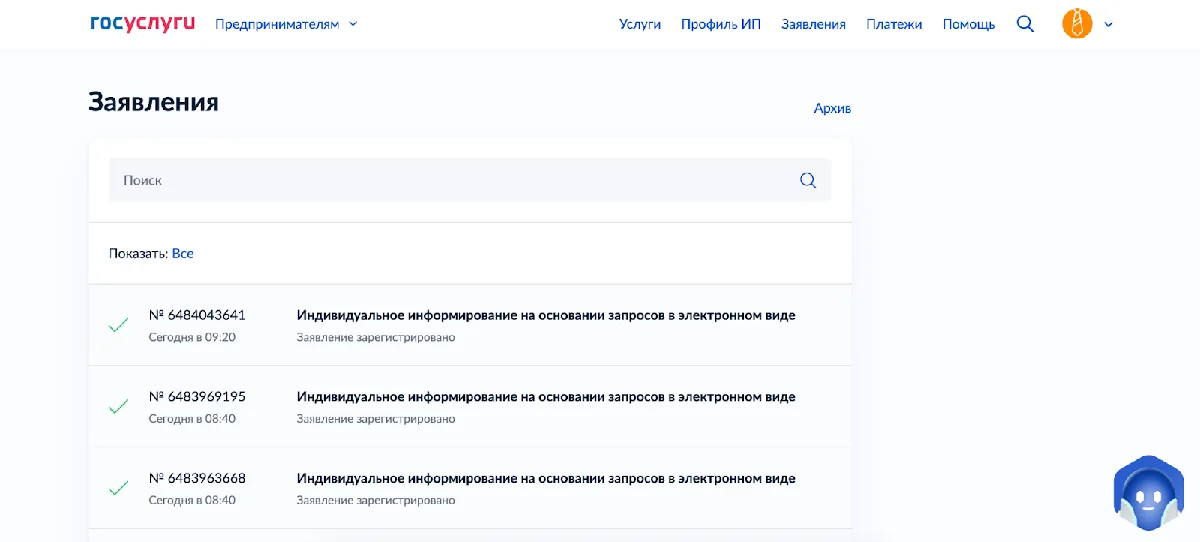
Task: Open application № 6483963668 title
Action: point(546,479)
